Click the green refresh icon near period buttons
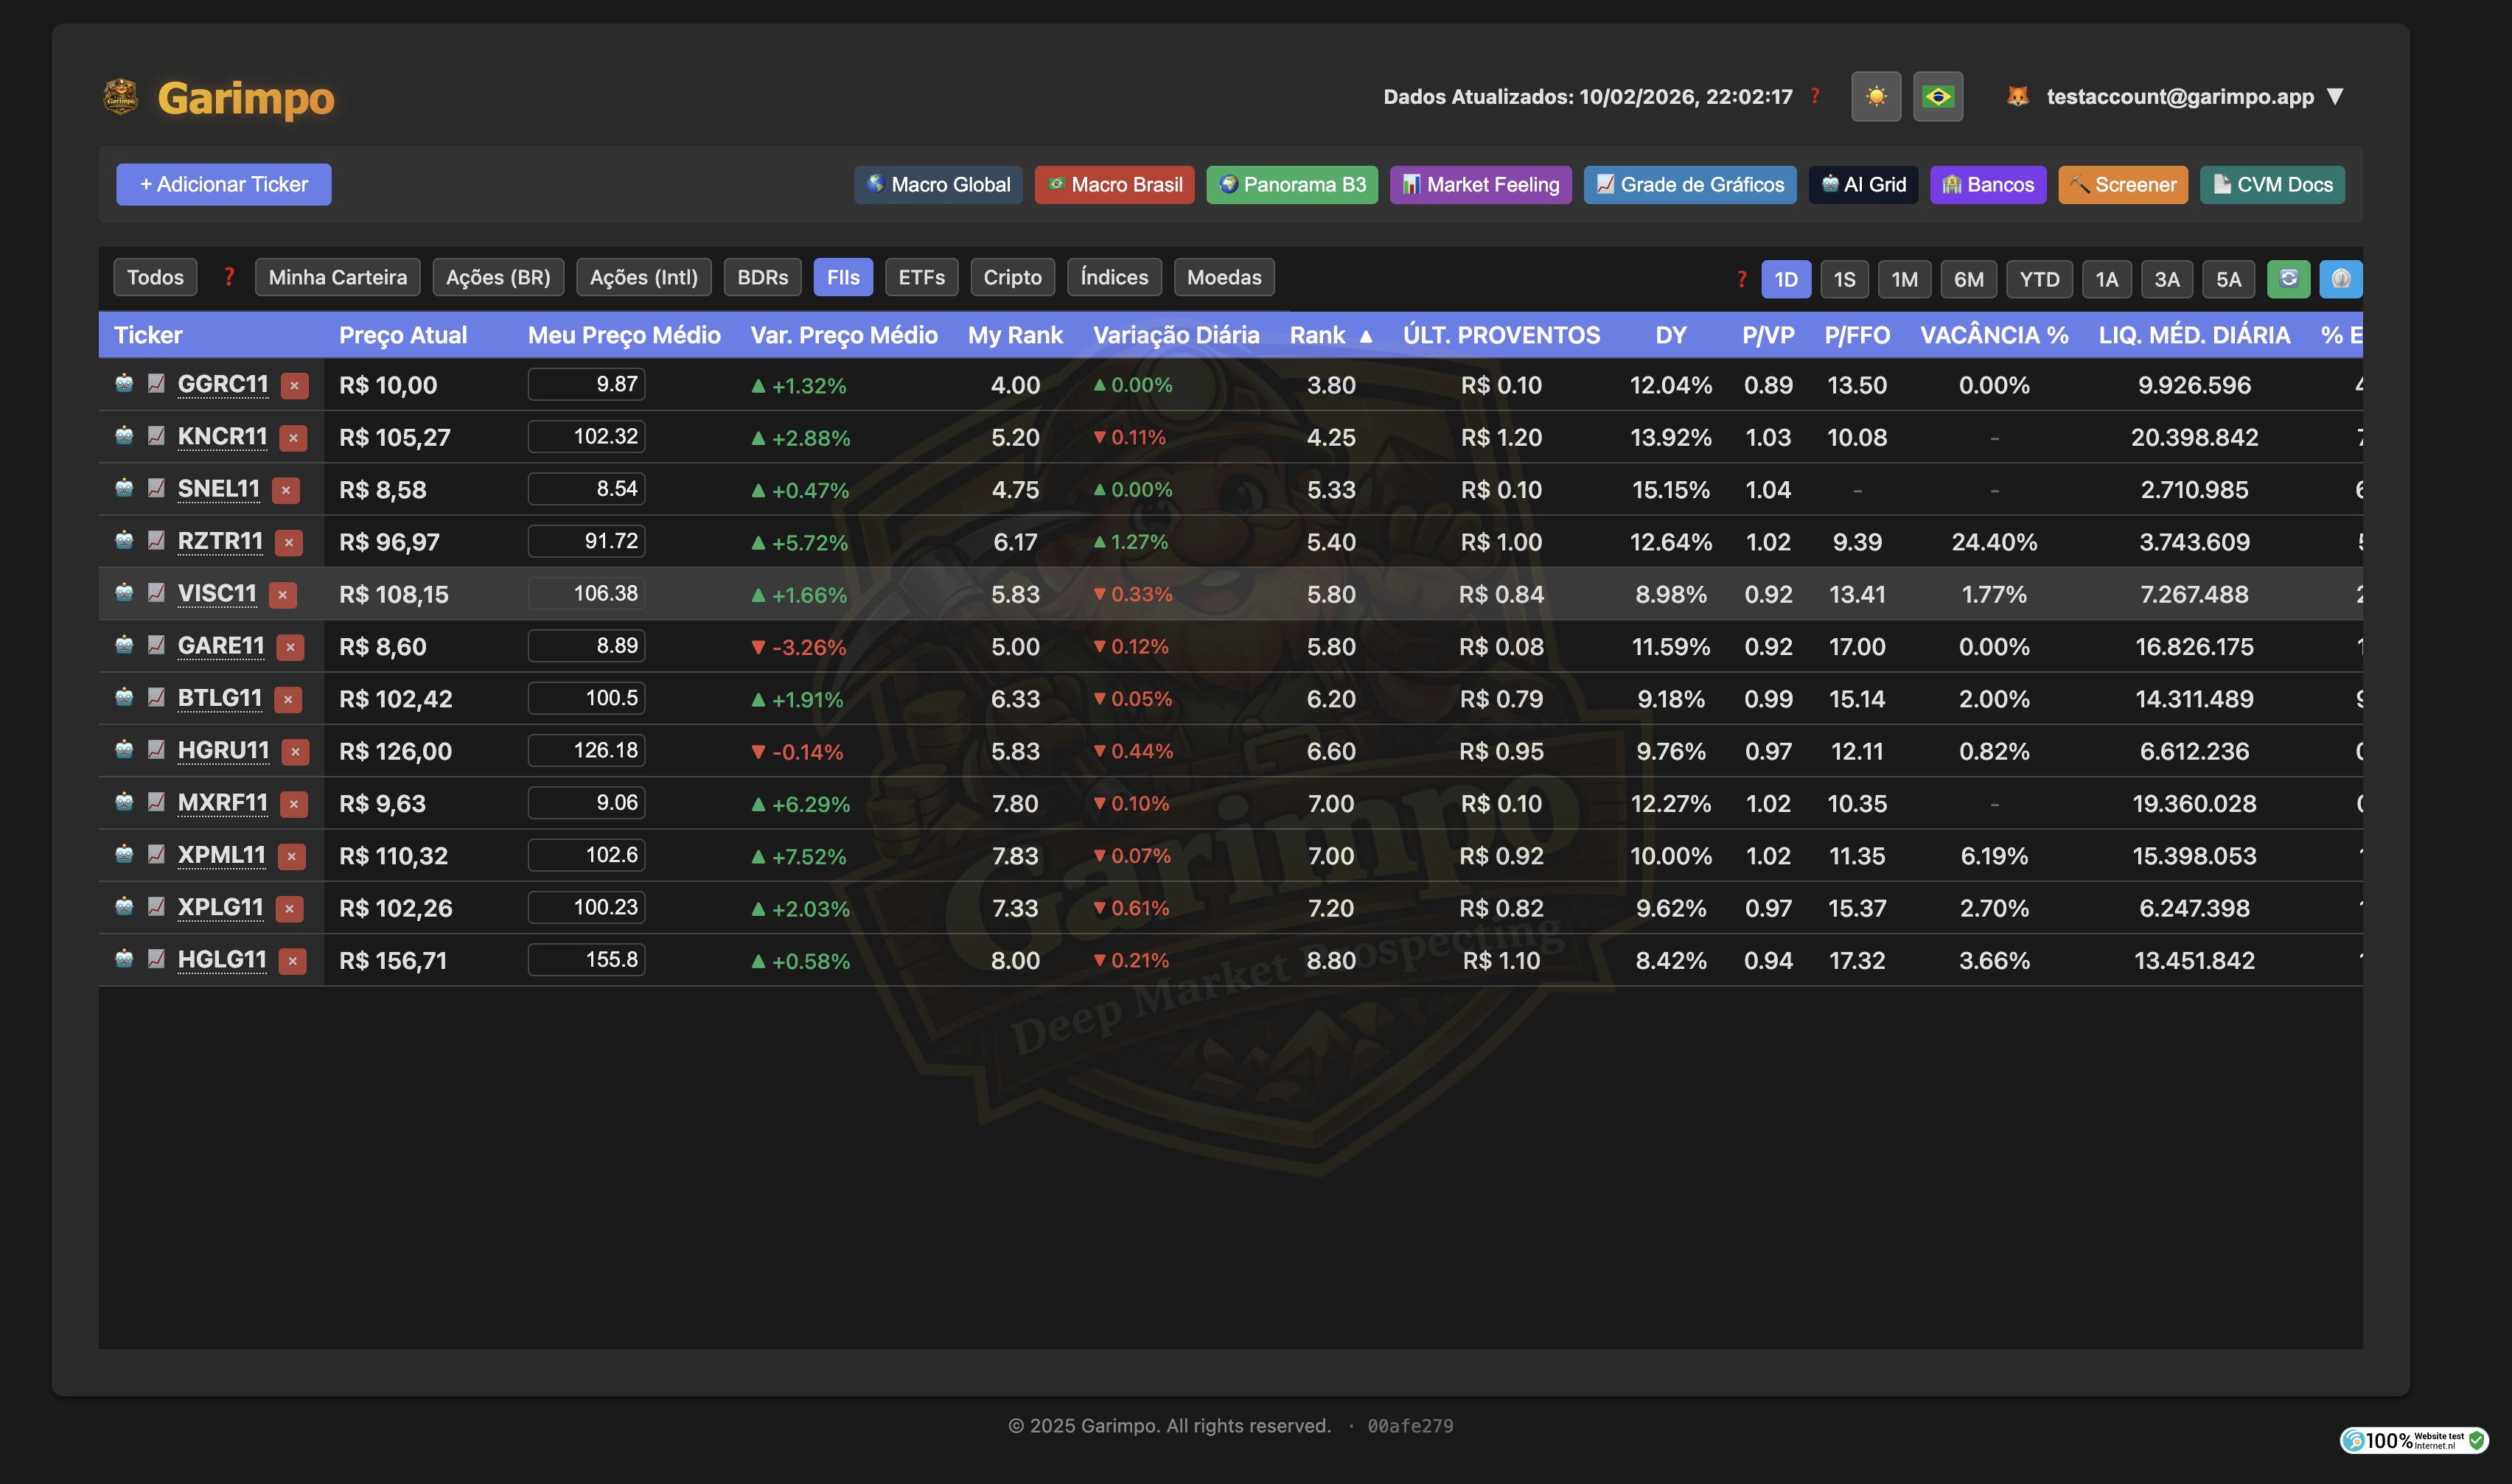 (2290, 279)
